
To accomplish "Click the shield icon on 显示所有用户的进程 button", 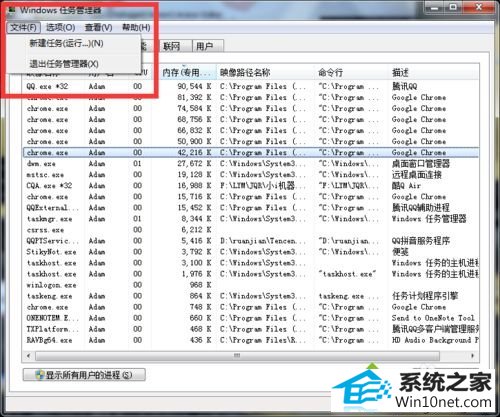I will pos(40,375).
